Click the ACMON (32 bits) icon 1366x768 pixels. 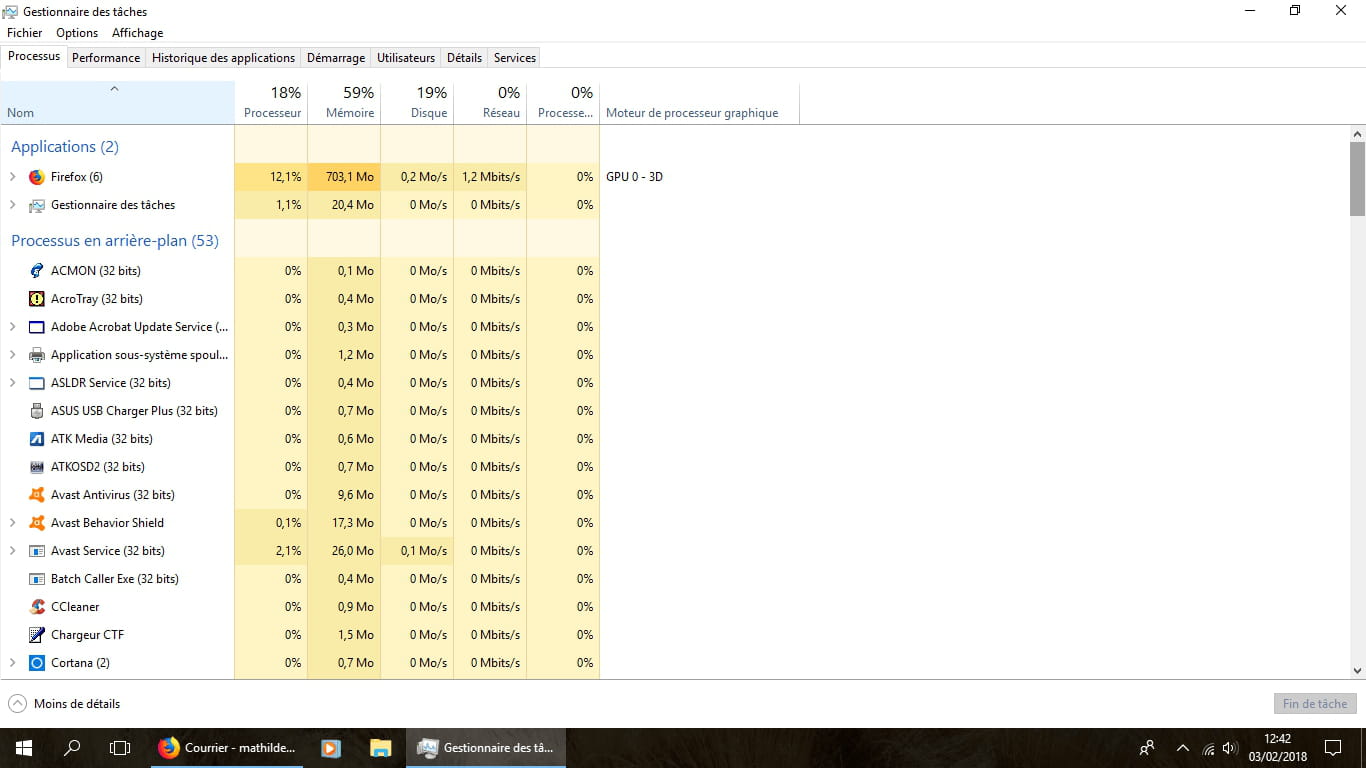point(37,271)
